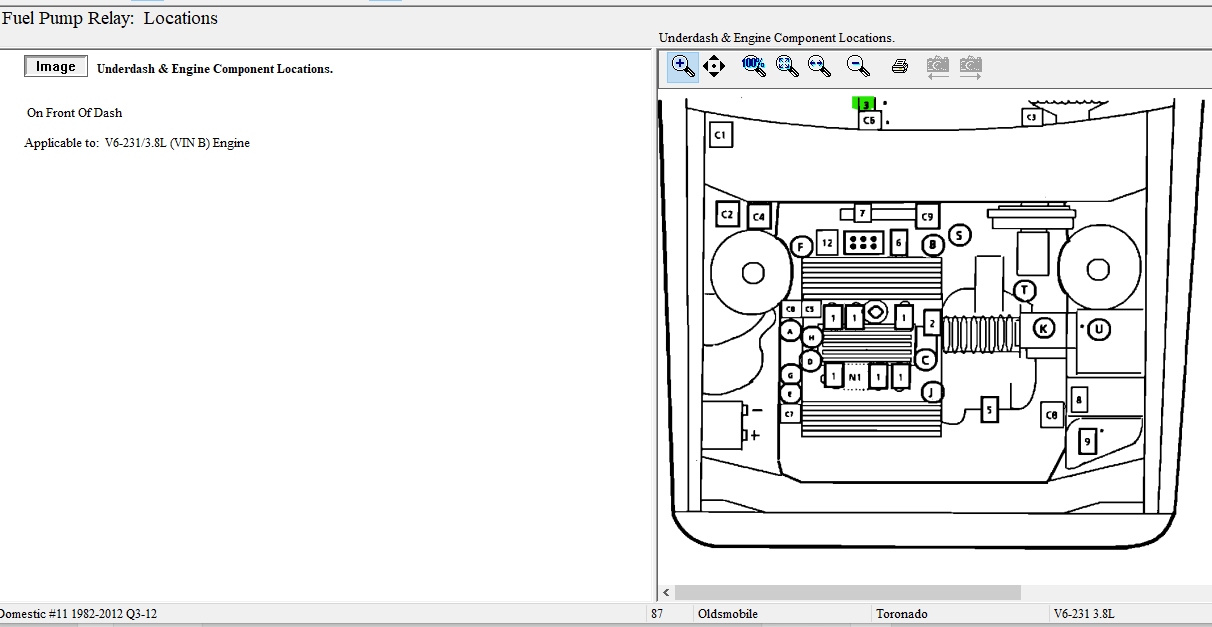The width and height of the screenshot is (1212, 627).
Task: Click connector C6 label in diagram
Action: click(869, 120)
